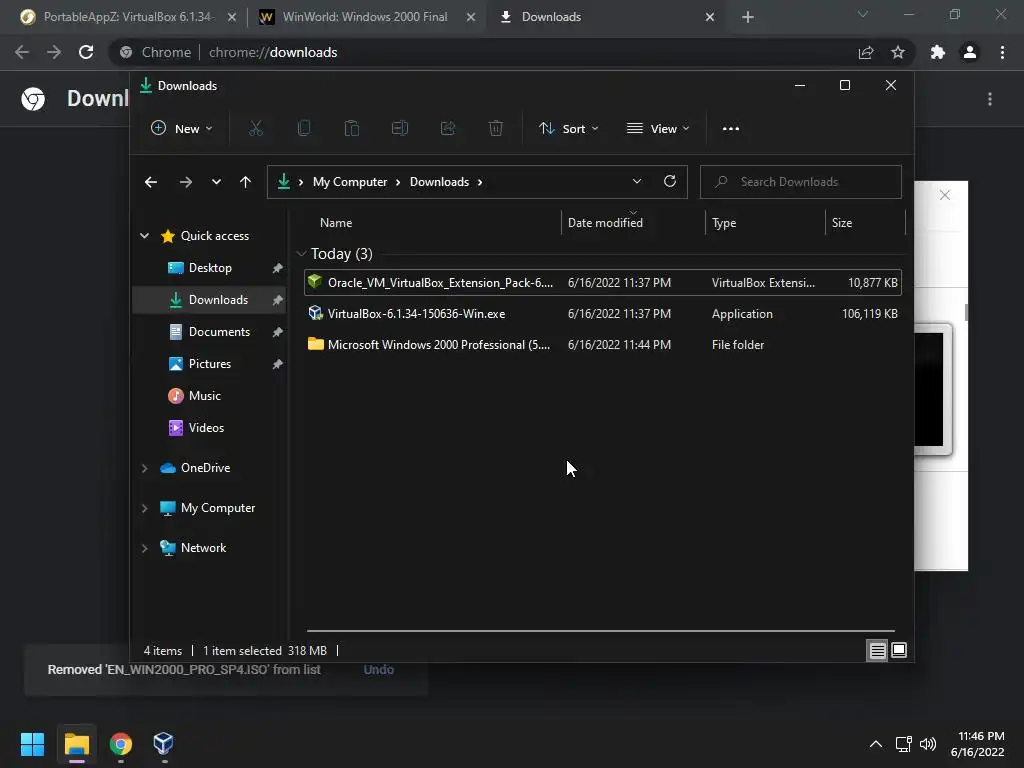Viewport: 1024px width, 768px height.
Task: Open Windows Start button on taskbar
Action: point(32,744)
